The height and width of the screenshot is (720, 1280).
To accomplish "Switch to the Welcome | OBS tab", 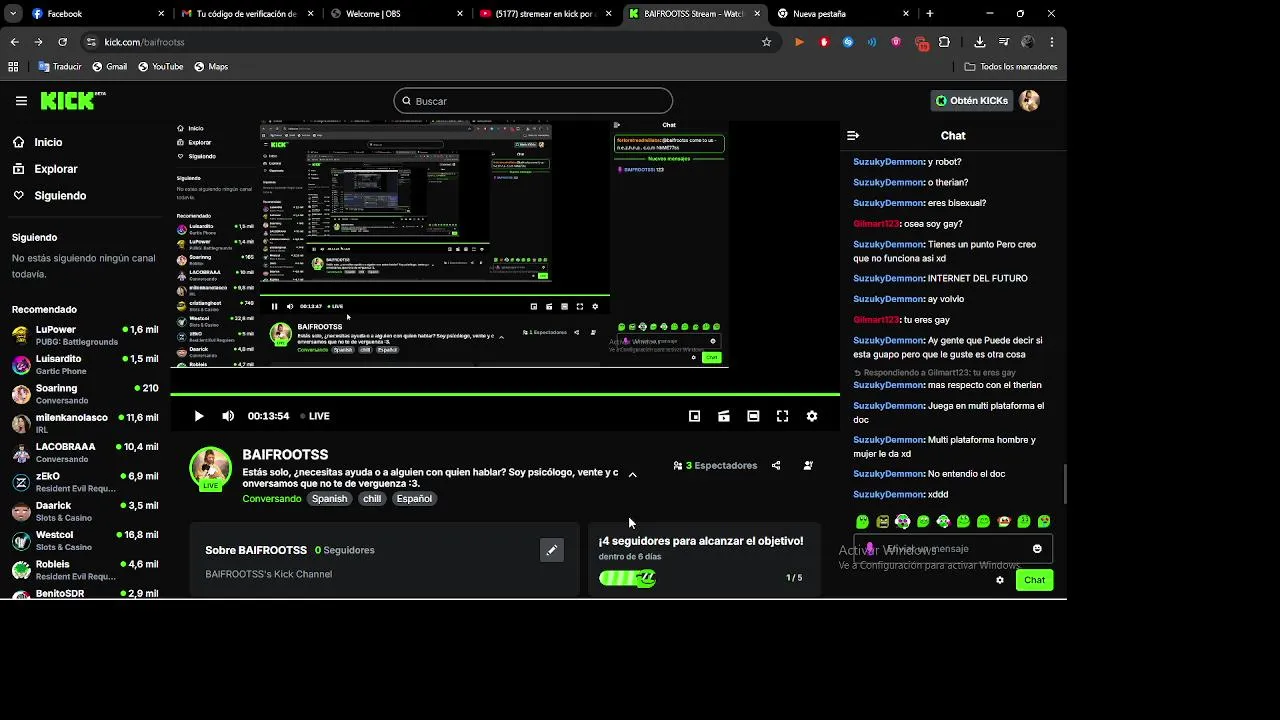I will point(397,14).
